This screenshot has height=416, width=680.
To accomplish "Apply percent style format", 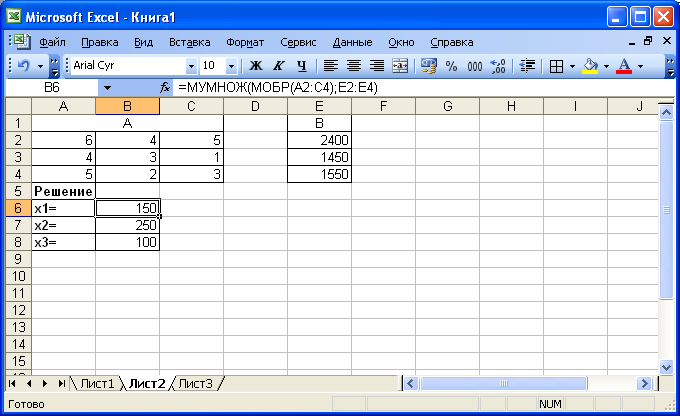I will click(451, 66).
